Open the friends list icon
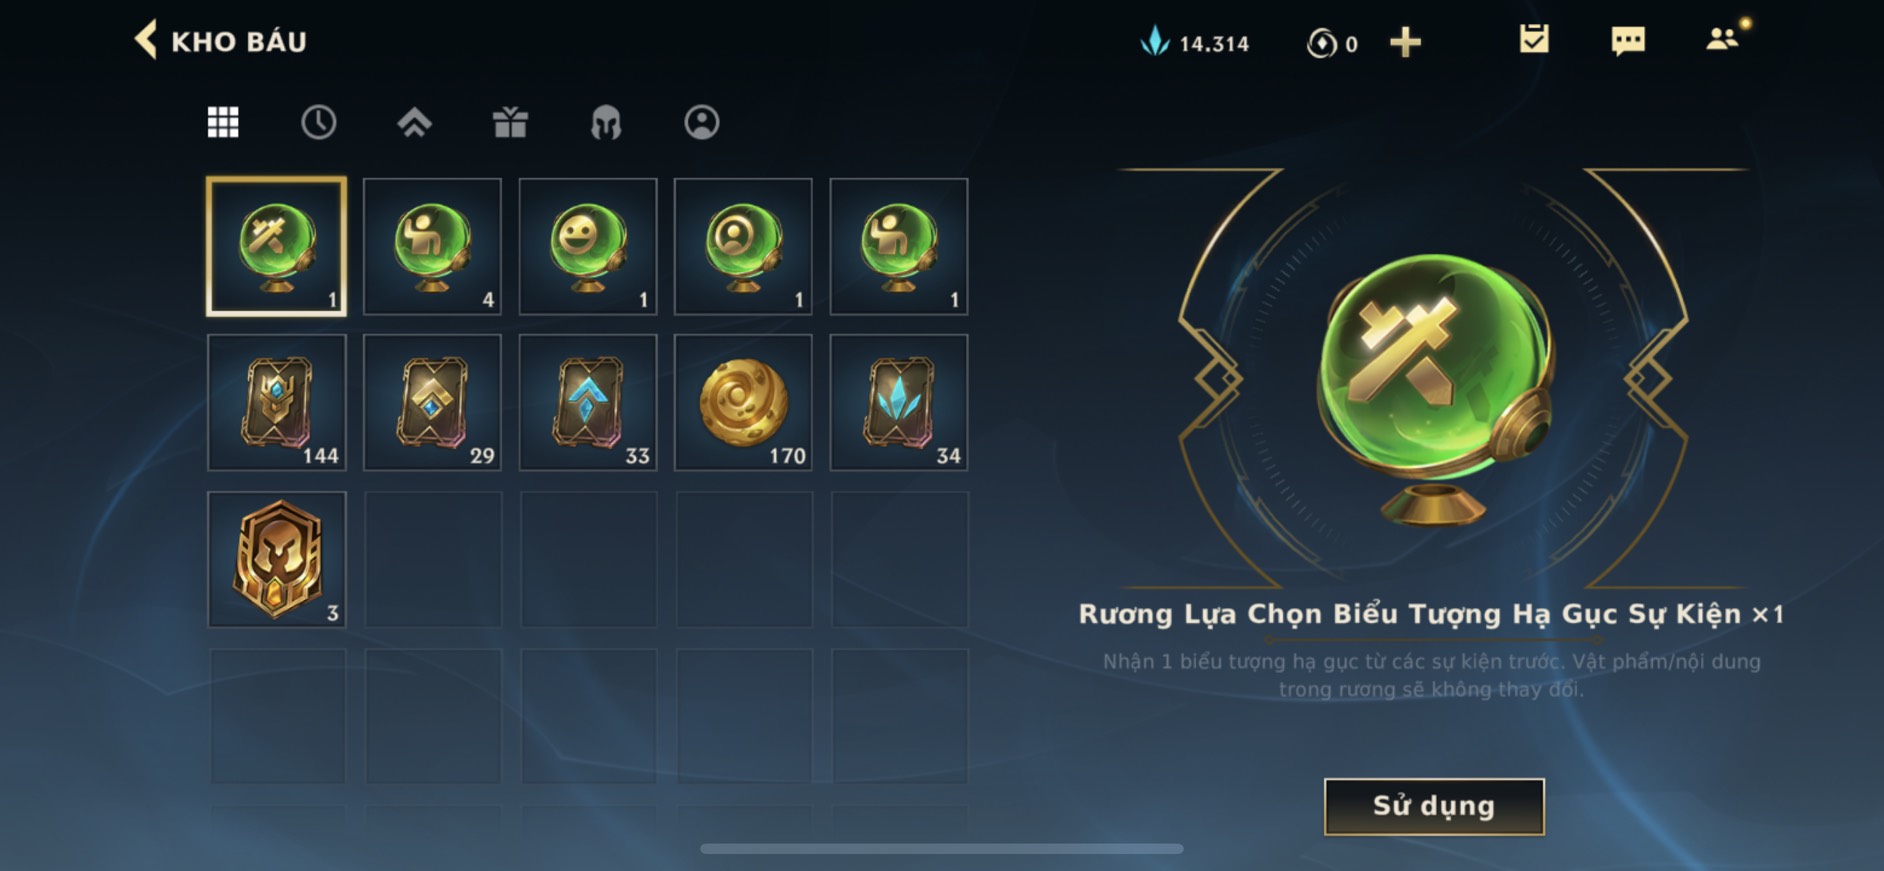The image size is (1884, 871). (x=1722, y=39)
